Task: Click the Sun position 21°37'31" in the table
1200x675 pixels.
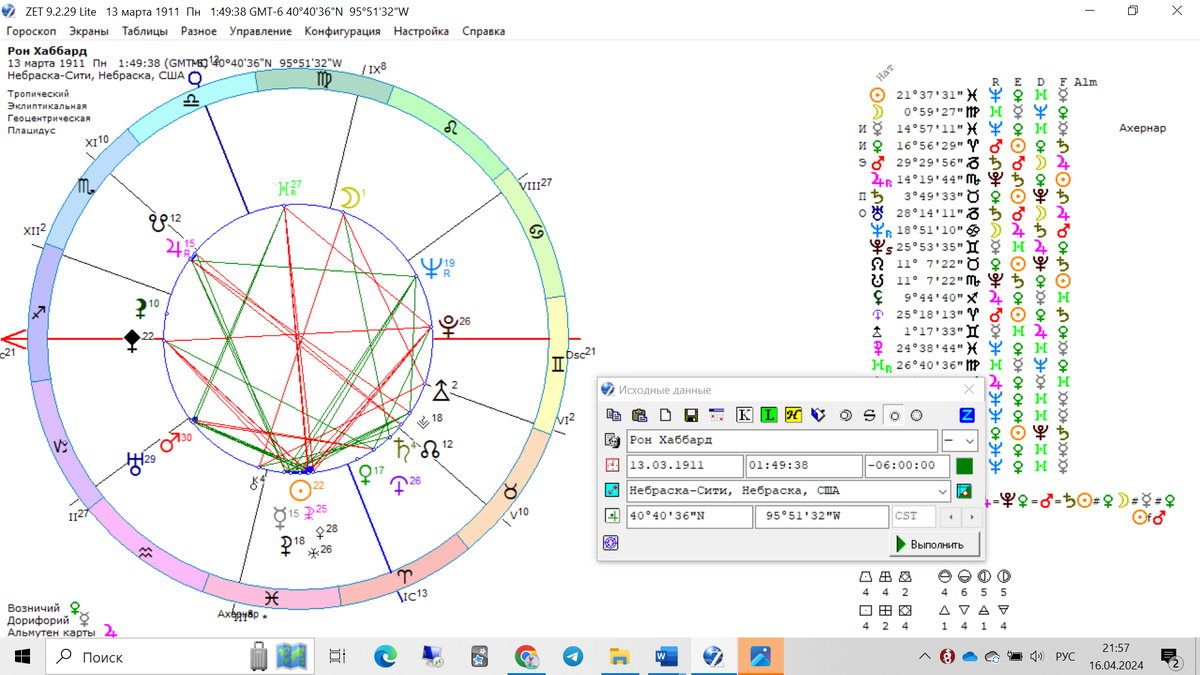Action: [x=928, y=95]
